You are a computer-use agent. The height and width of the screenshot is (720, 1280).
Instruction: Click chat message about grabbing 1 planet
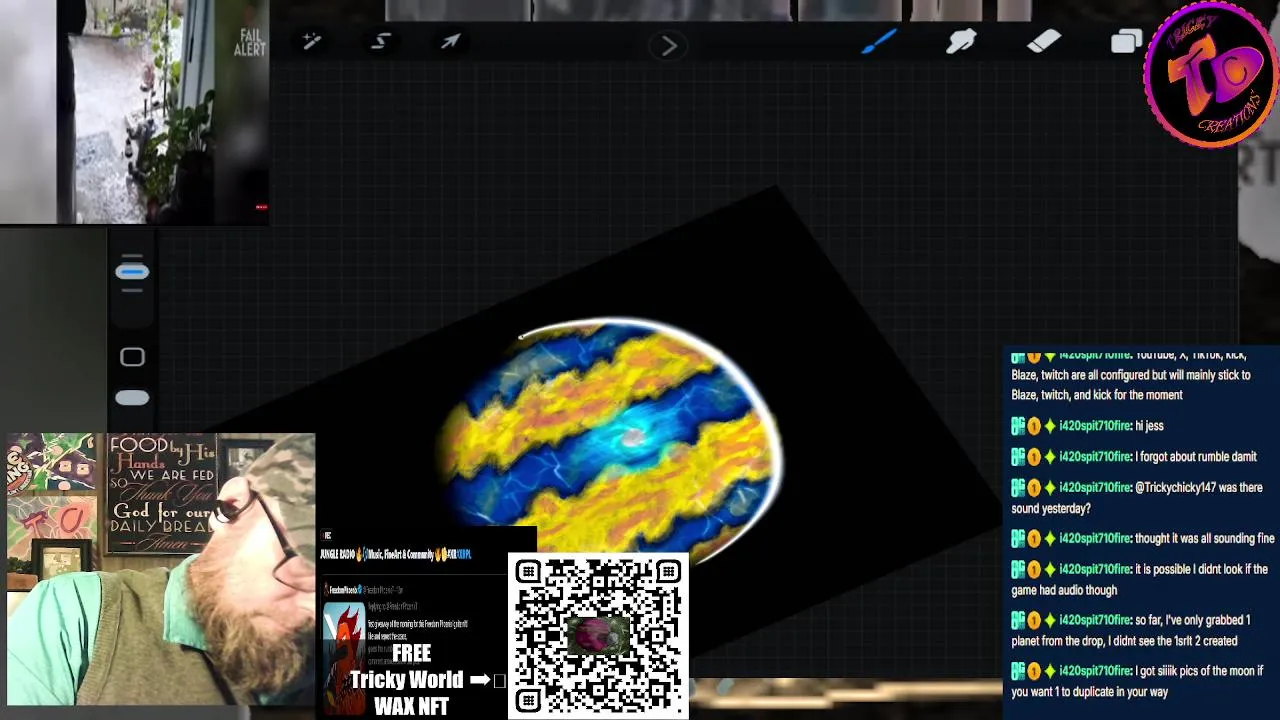[x=1138, y=631]
